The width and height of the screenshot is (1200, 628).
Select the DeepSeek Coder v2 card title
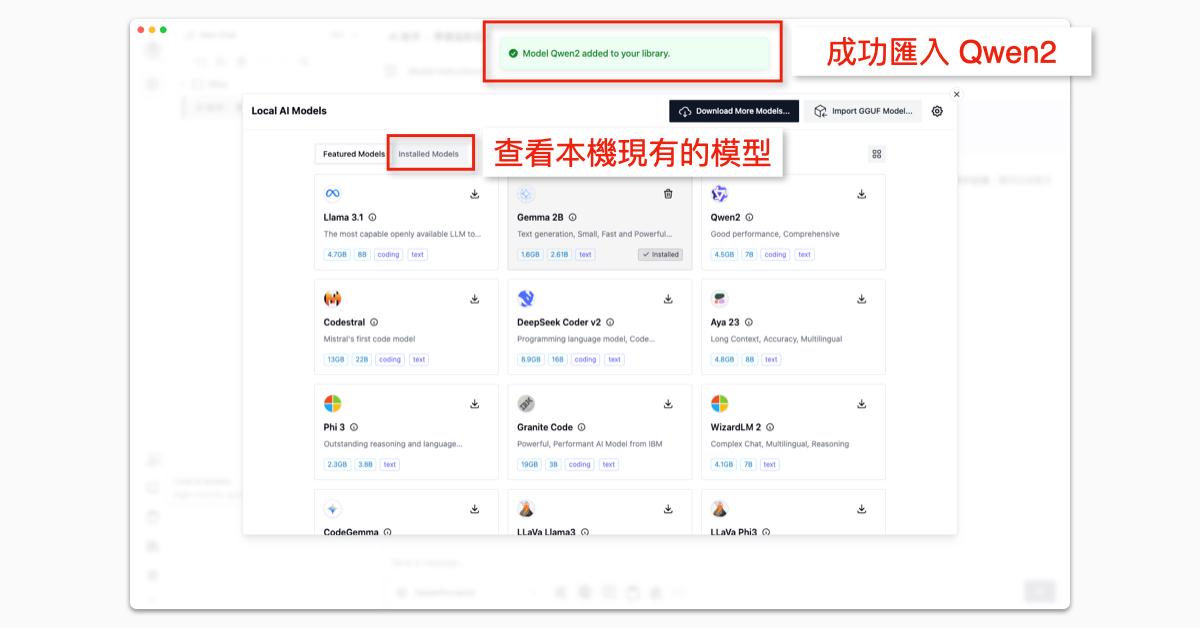pos(559,322)
